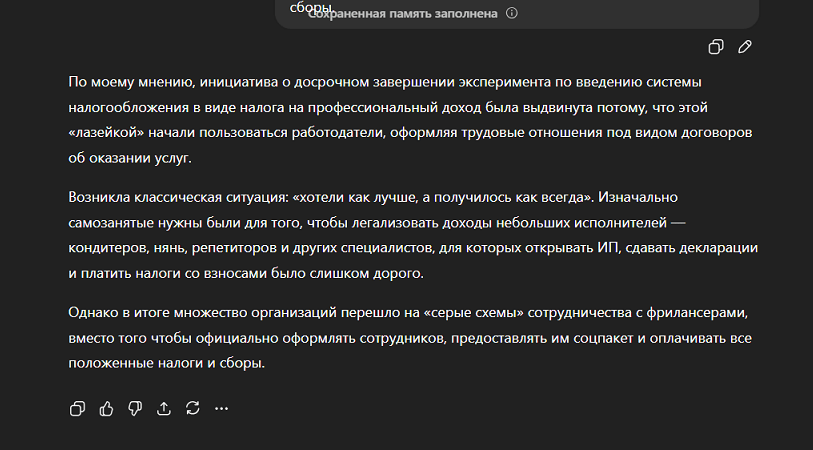Click the thumbs down icon
813x450 pixels.
click(x=135, y=408)
